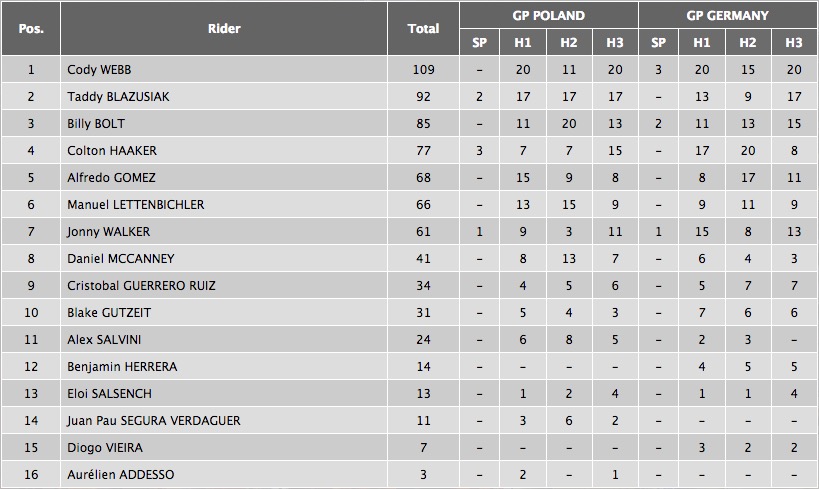The height and width of the screenshot is (489, 819).
Task: Select the GP POLAND header
Action: coord(548,15)
